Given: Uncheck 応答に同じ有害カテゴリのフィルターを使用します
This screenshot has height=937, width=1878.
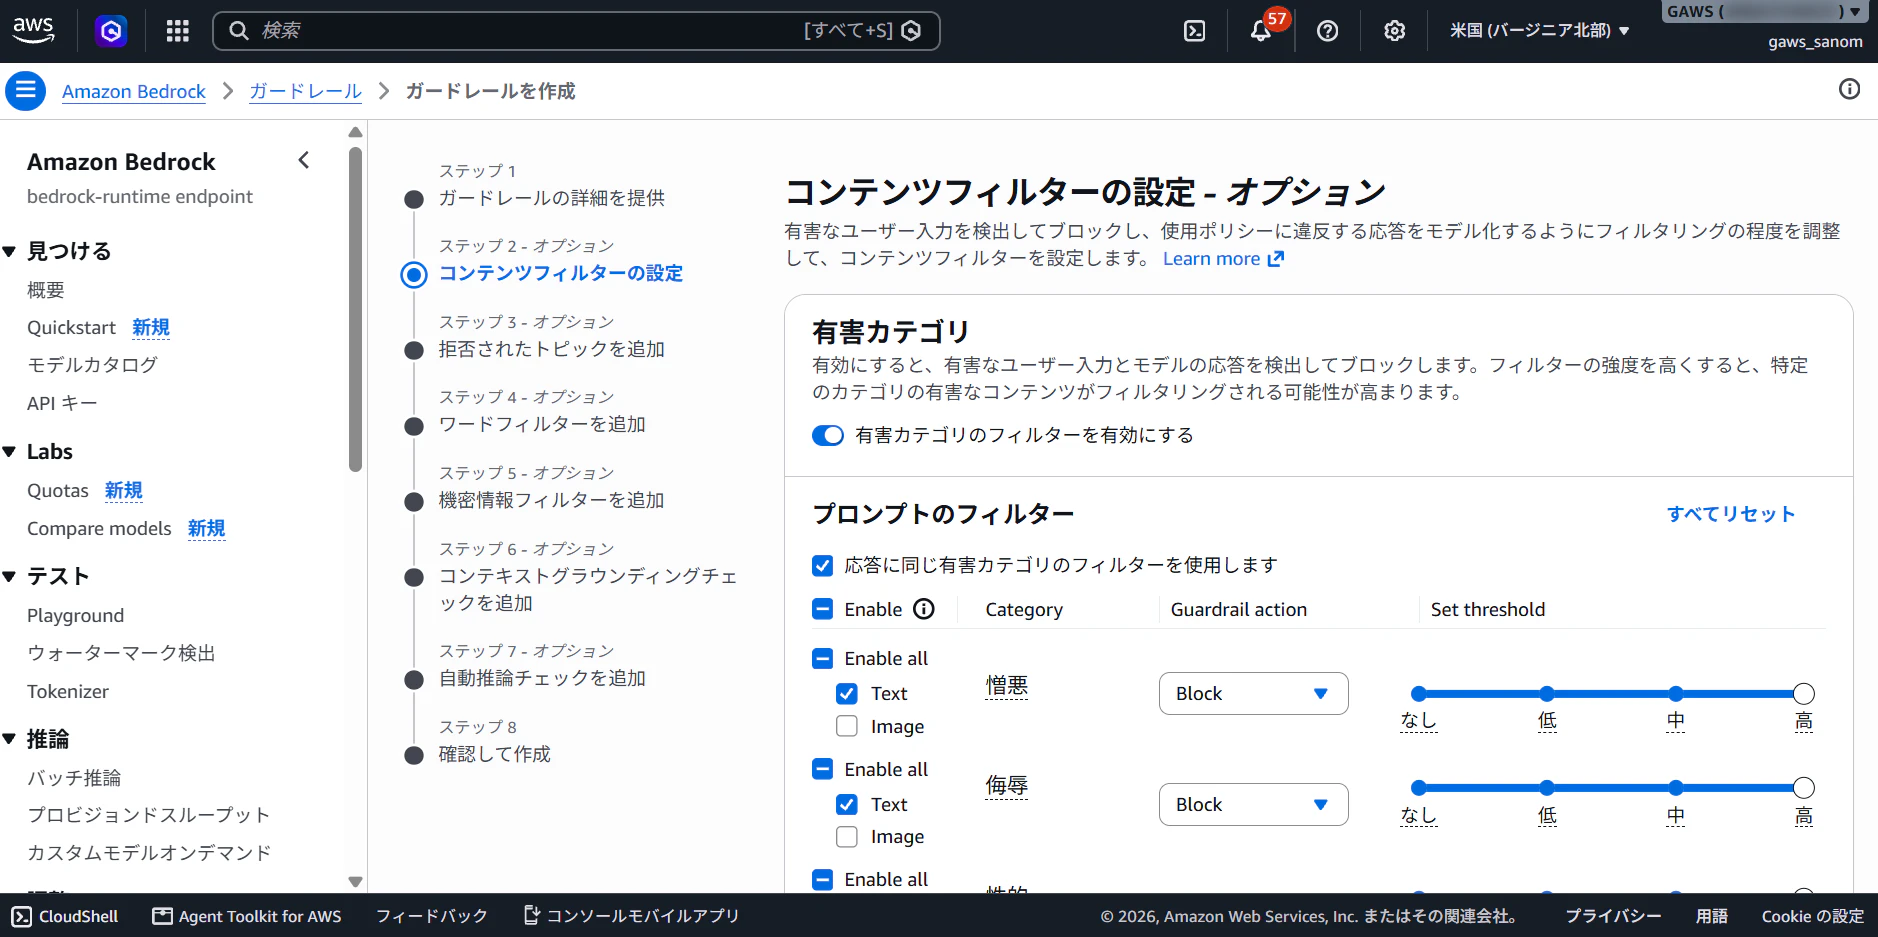Looking at the screenshot, I should pyautogui.click(x=822, y=565).
